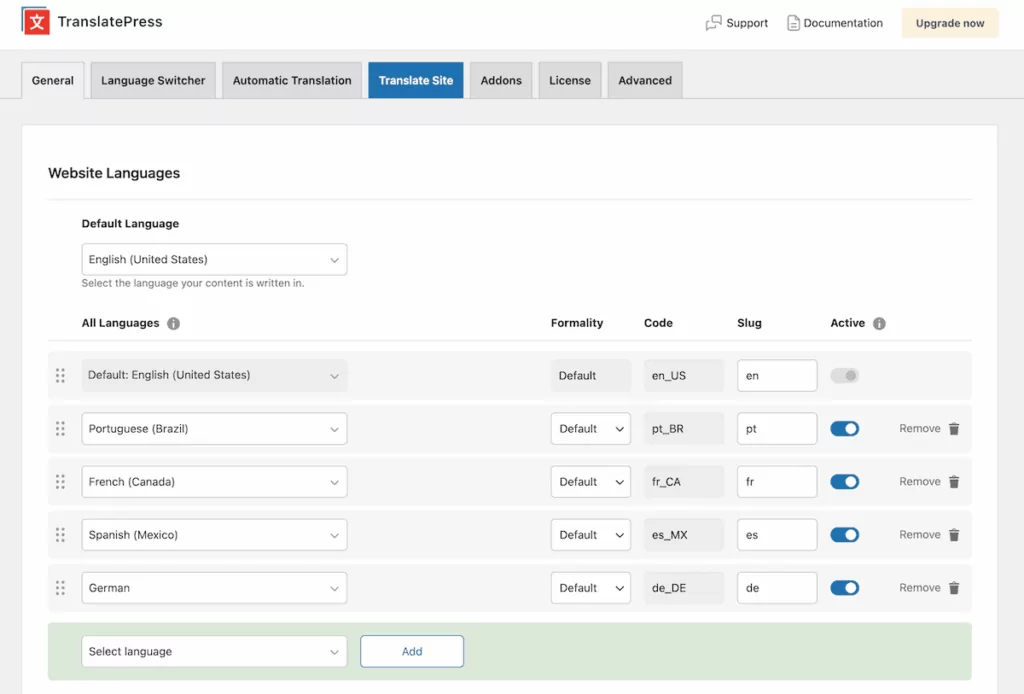Open Formality dropdown for German
This screenshot has width=1024, height=694.
590,588
